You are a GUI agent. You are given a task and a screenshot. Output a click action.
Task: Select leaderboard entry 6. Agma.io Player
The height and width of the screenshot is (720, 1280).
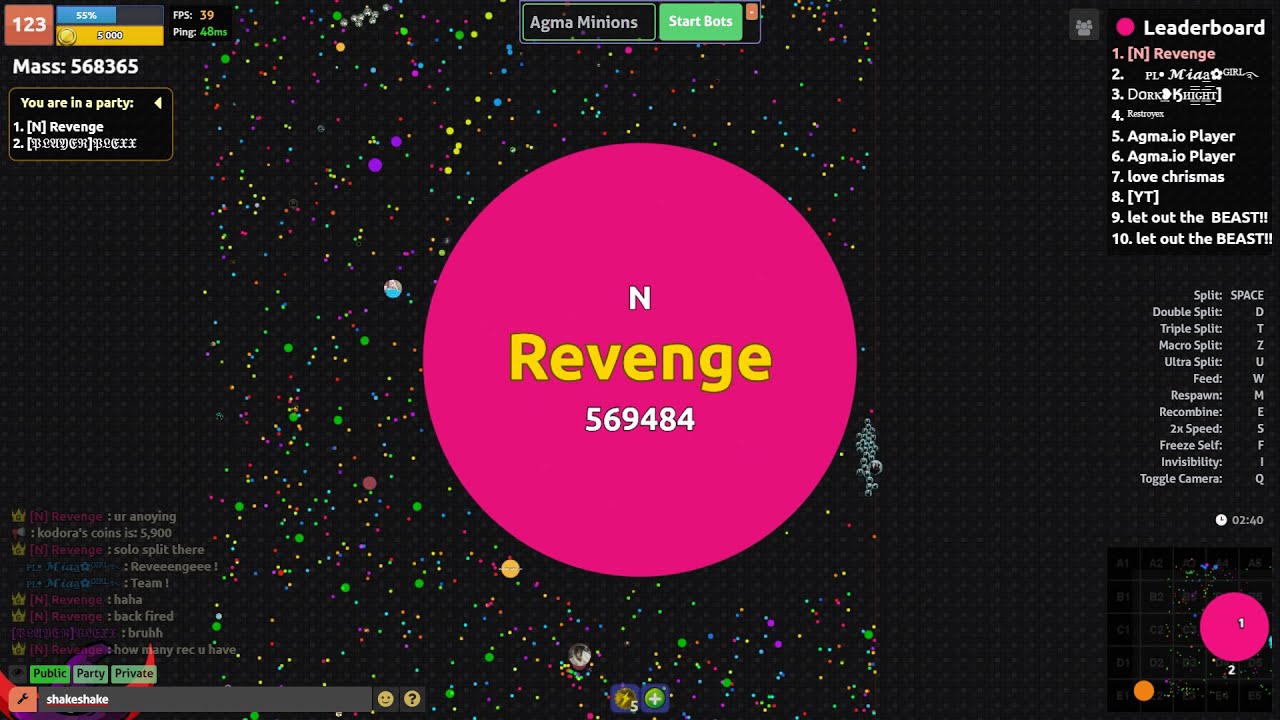pos(1173,156)
